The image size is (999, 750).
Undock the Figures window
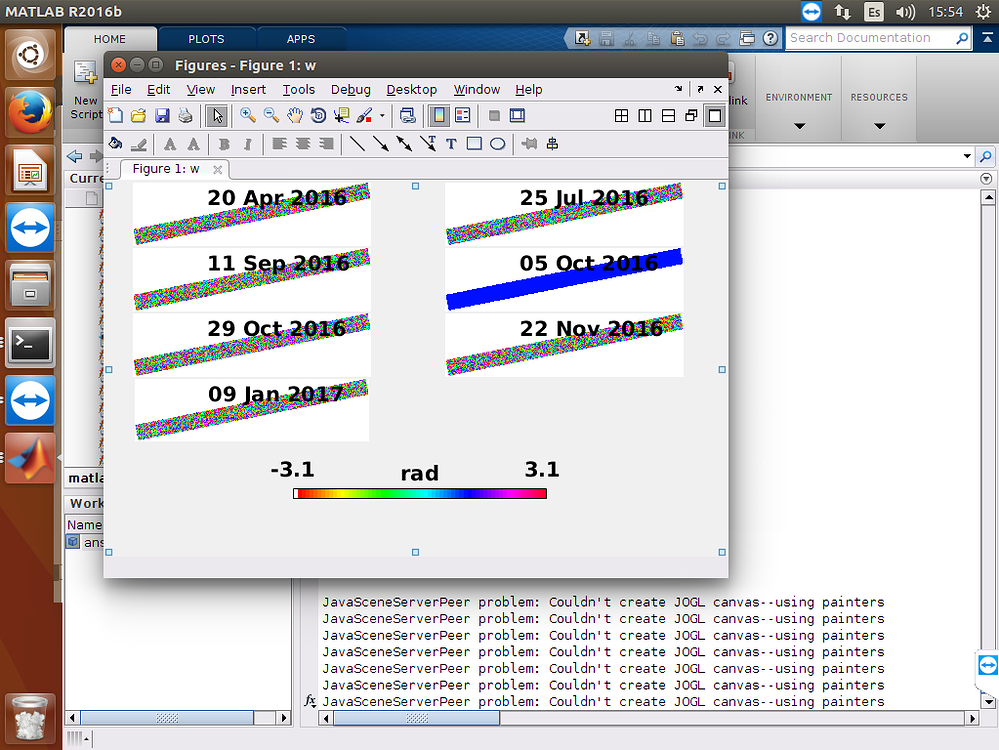700,89
